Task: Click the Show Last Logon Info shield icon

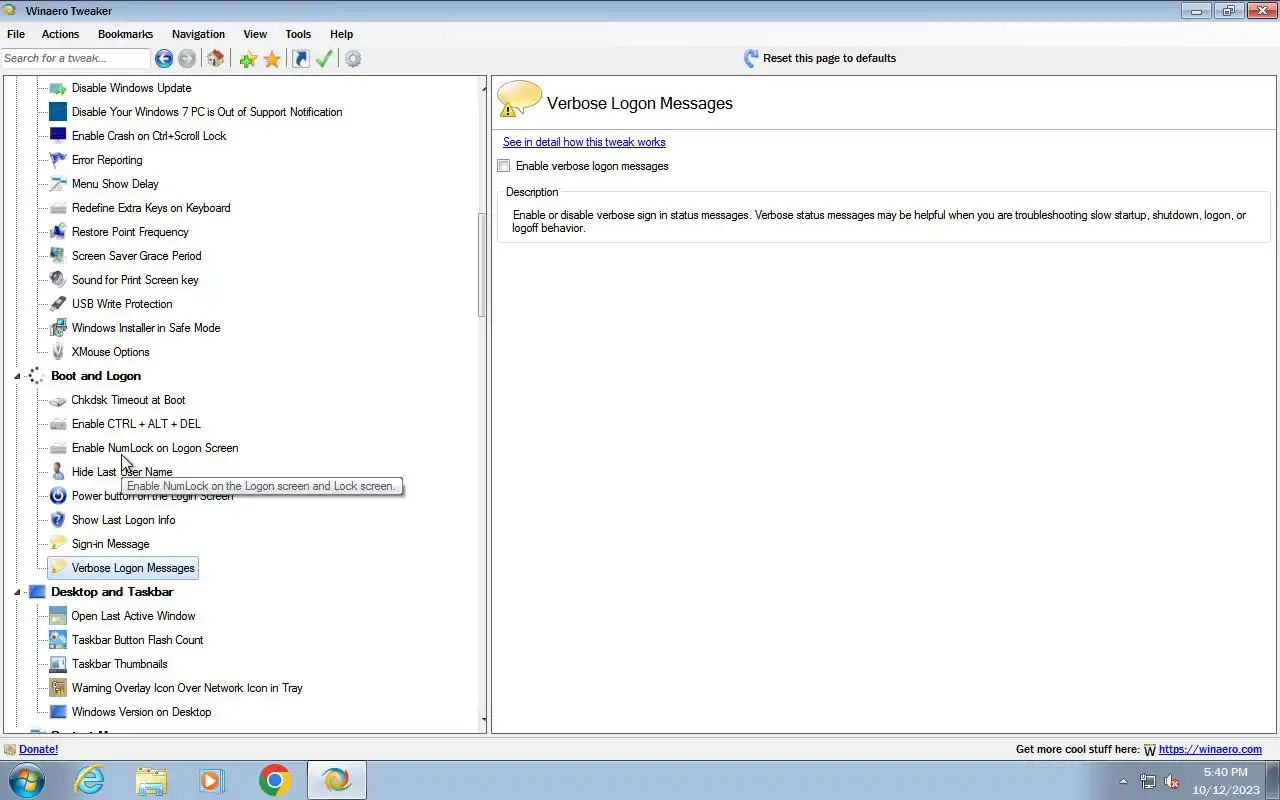Action: click(58, 520)
